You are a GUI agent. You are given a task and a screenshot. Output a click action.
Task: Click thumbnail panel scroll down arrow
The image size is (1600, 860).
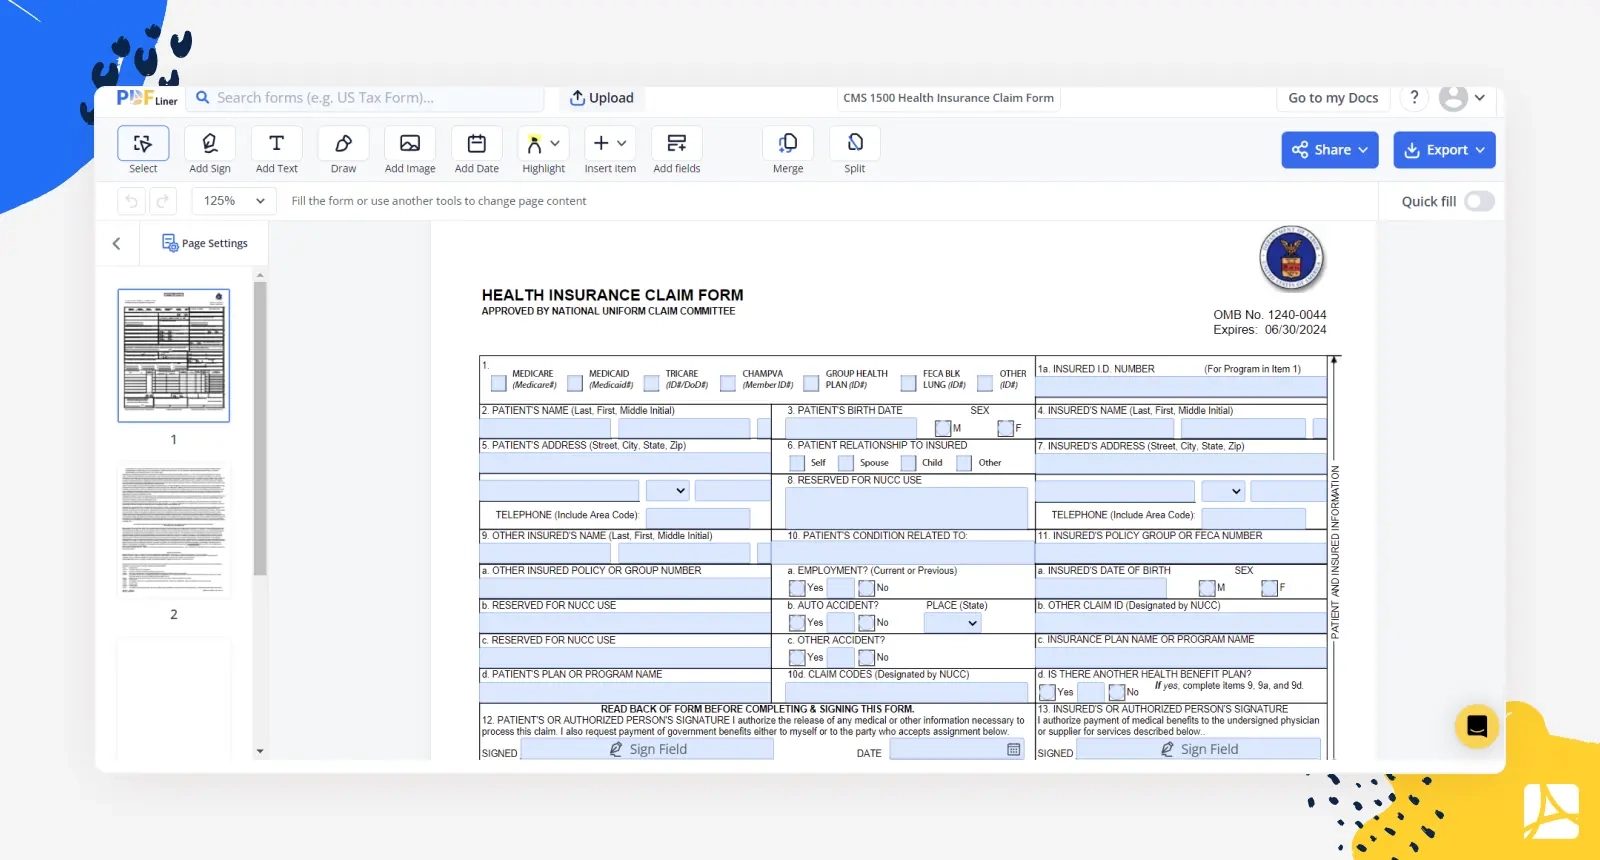pos(260,751)
